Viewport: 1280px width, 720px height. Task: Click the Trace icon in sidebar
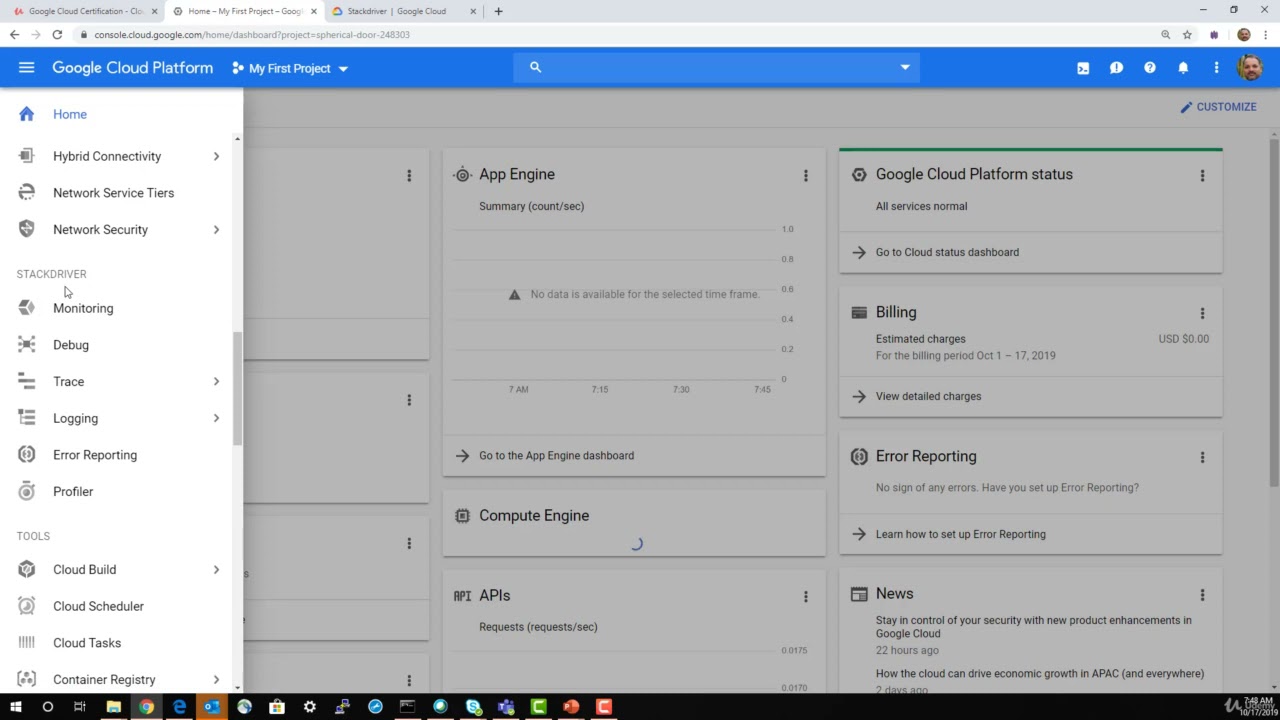coord(27,381)
